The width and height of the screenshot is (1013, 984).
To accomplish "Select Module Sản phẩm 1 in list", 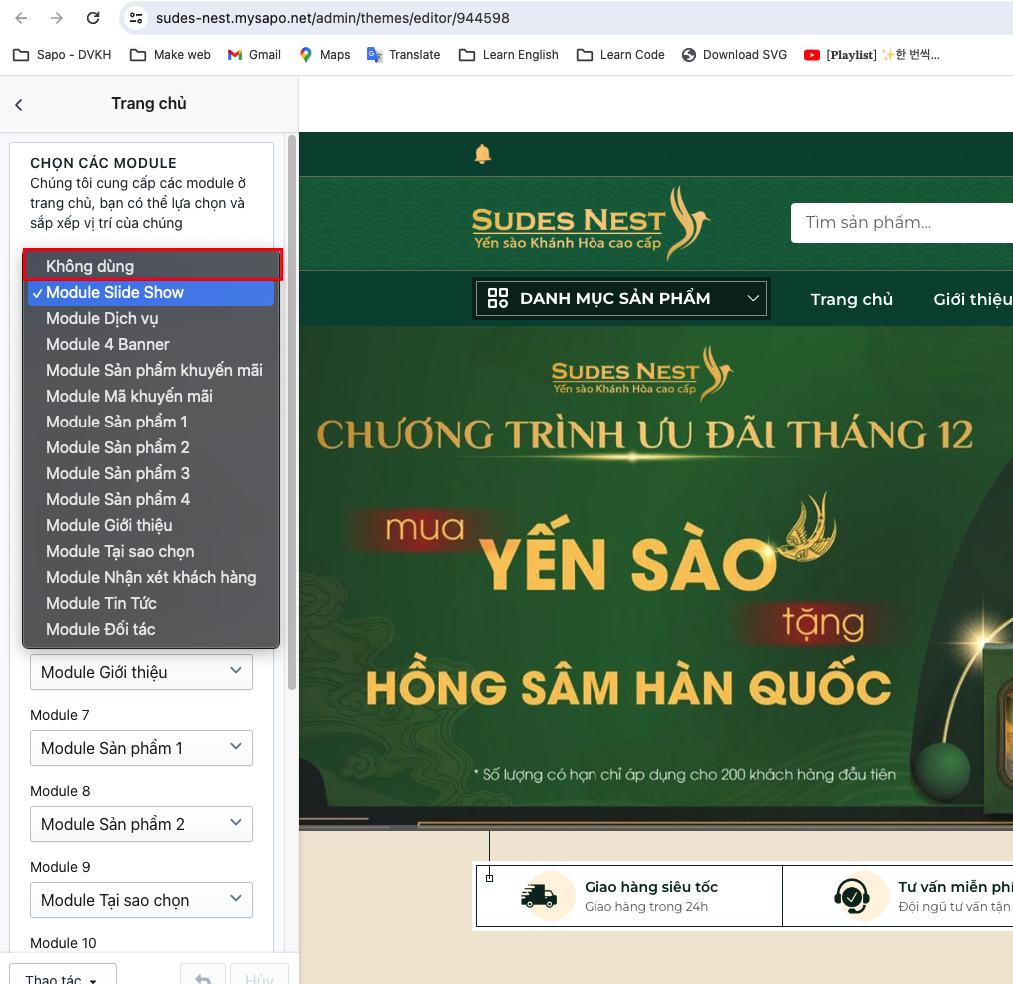I will pyautogui.click(x=151, y=421).
